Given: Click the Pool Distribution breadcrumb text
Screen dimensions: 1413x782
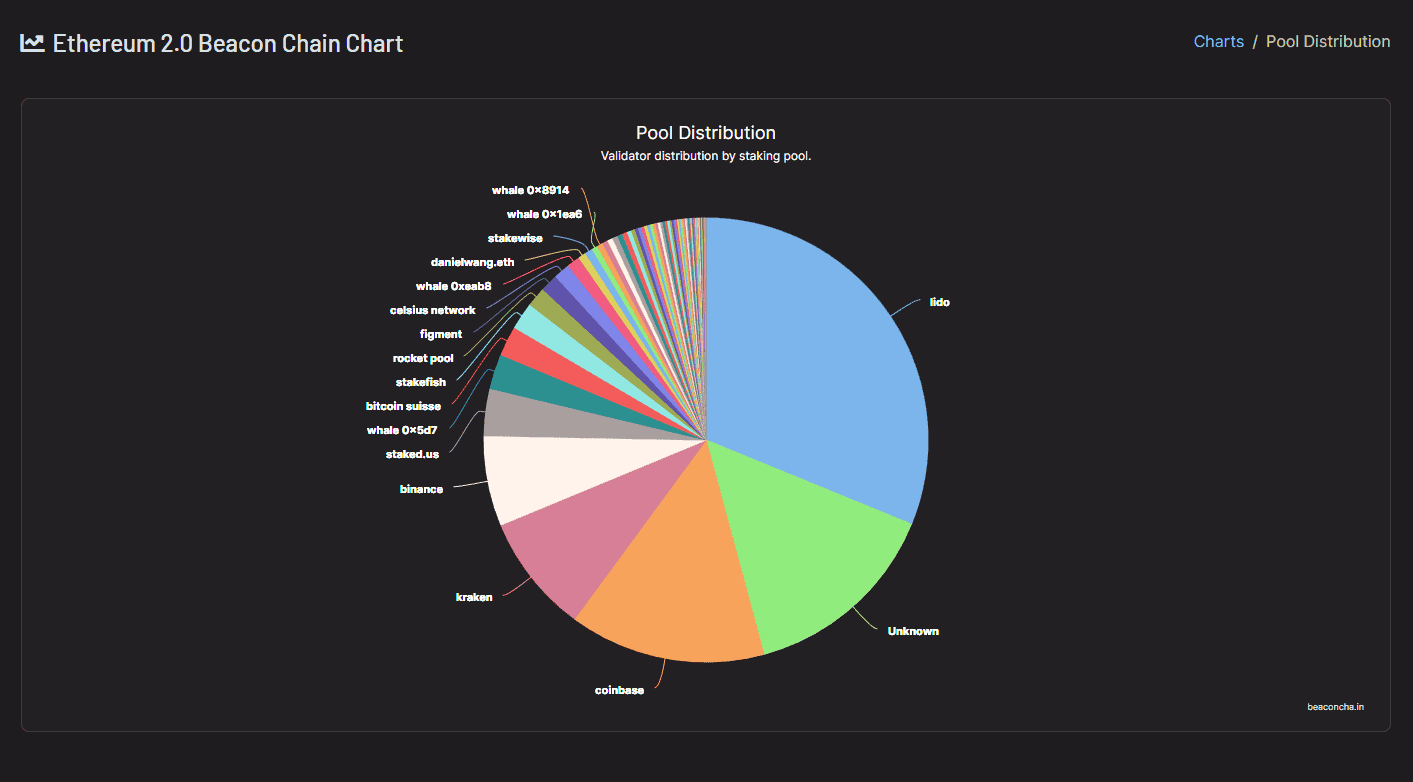Looking at the screenshot, I should coord(1328,41).
